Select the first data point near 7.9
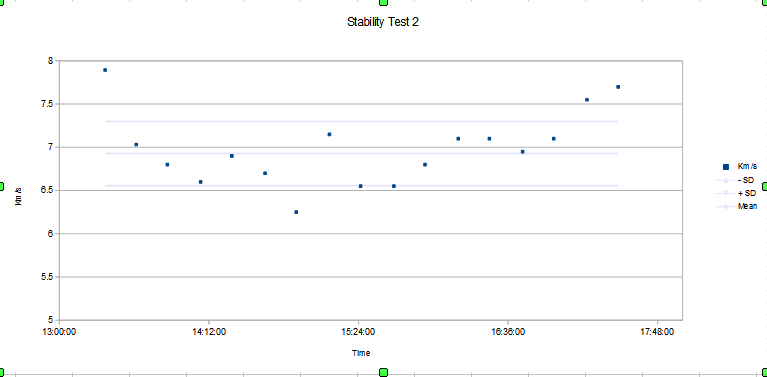Viewport: 767px width, 377px height. (105, 70)
